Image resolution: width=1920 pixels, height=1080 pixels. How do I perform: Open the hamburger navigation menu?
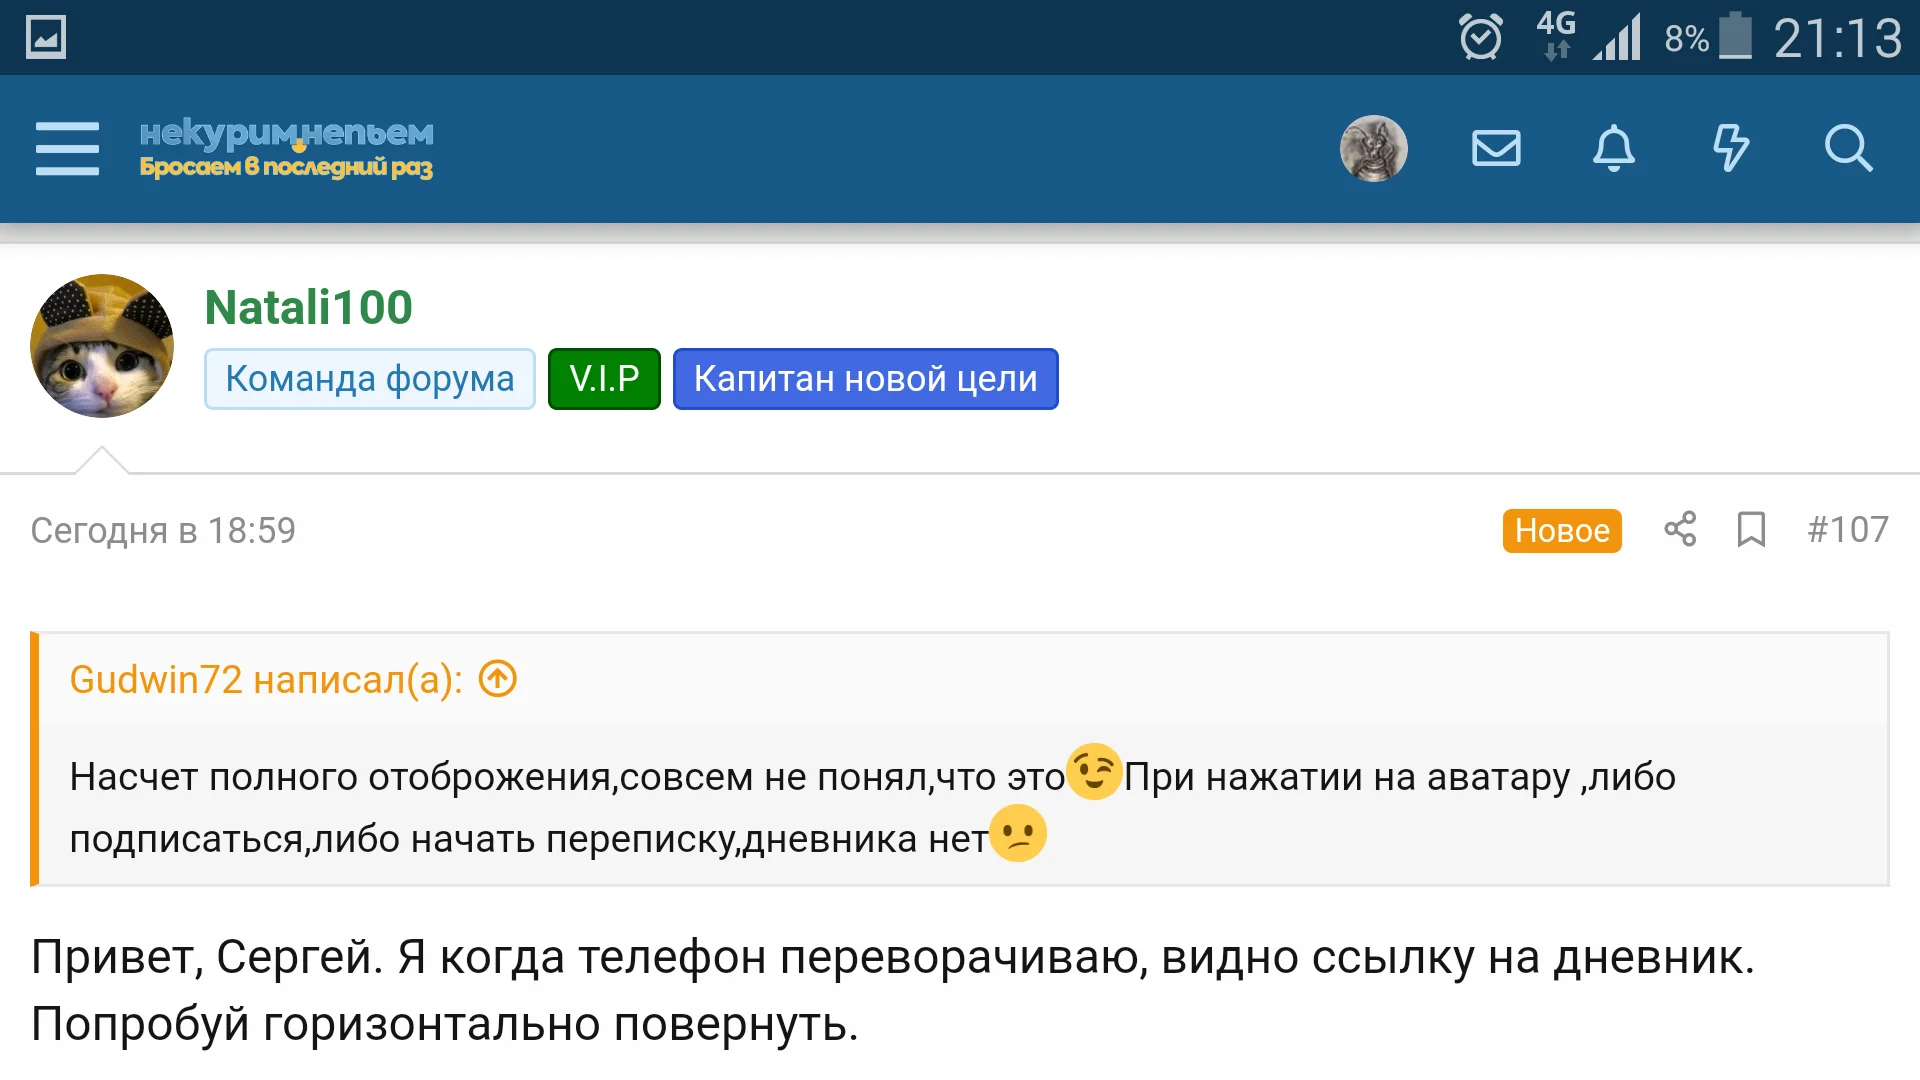66,148
